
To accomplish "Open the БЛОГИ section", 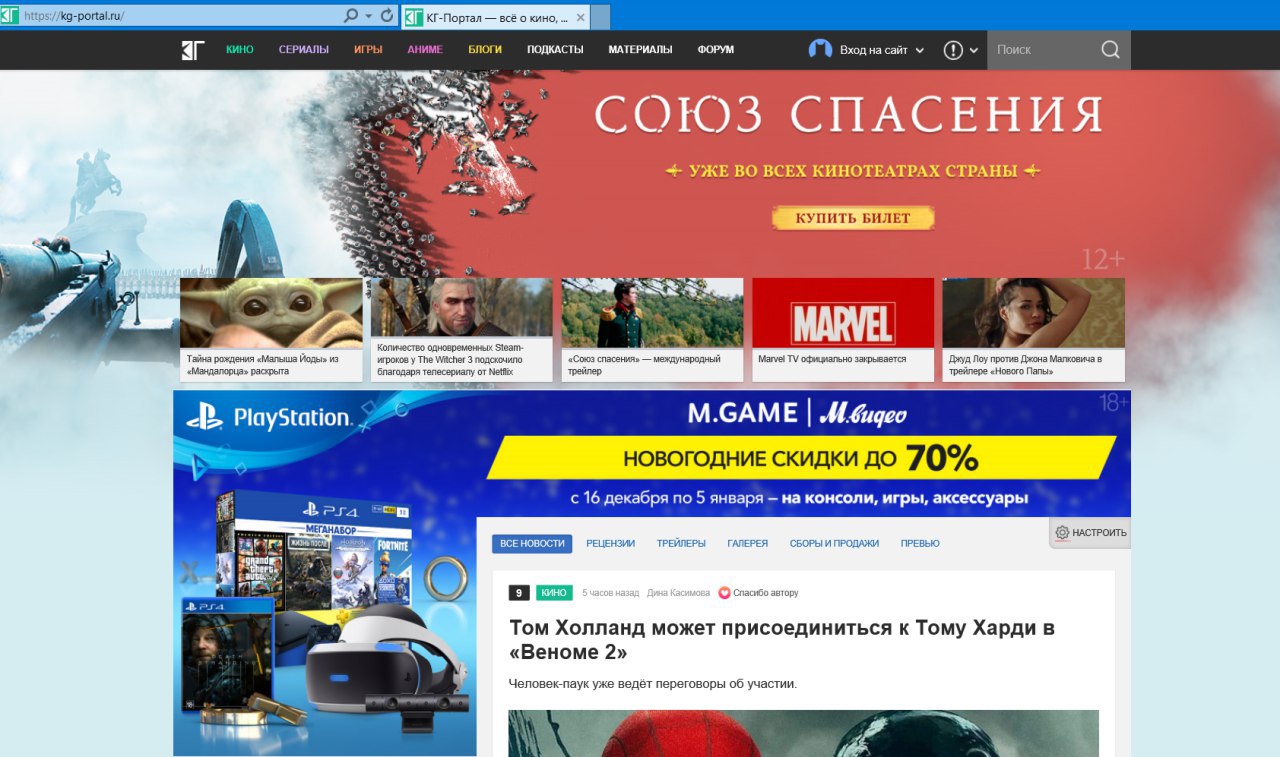I will pos(485,50).
